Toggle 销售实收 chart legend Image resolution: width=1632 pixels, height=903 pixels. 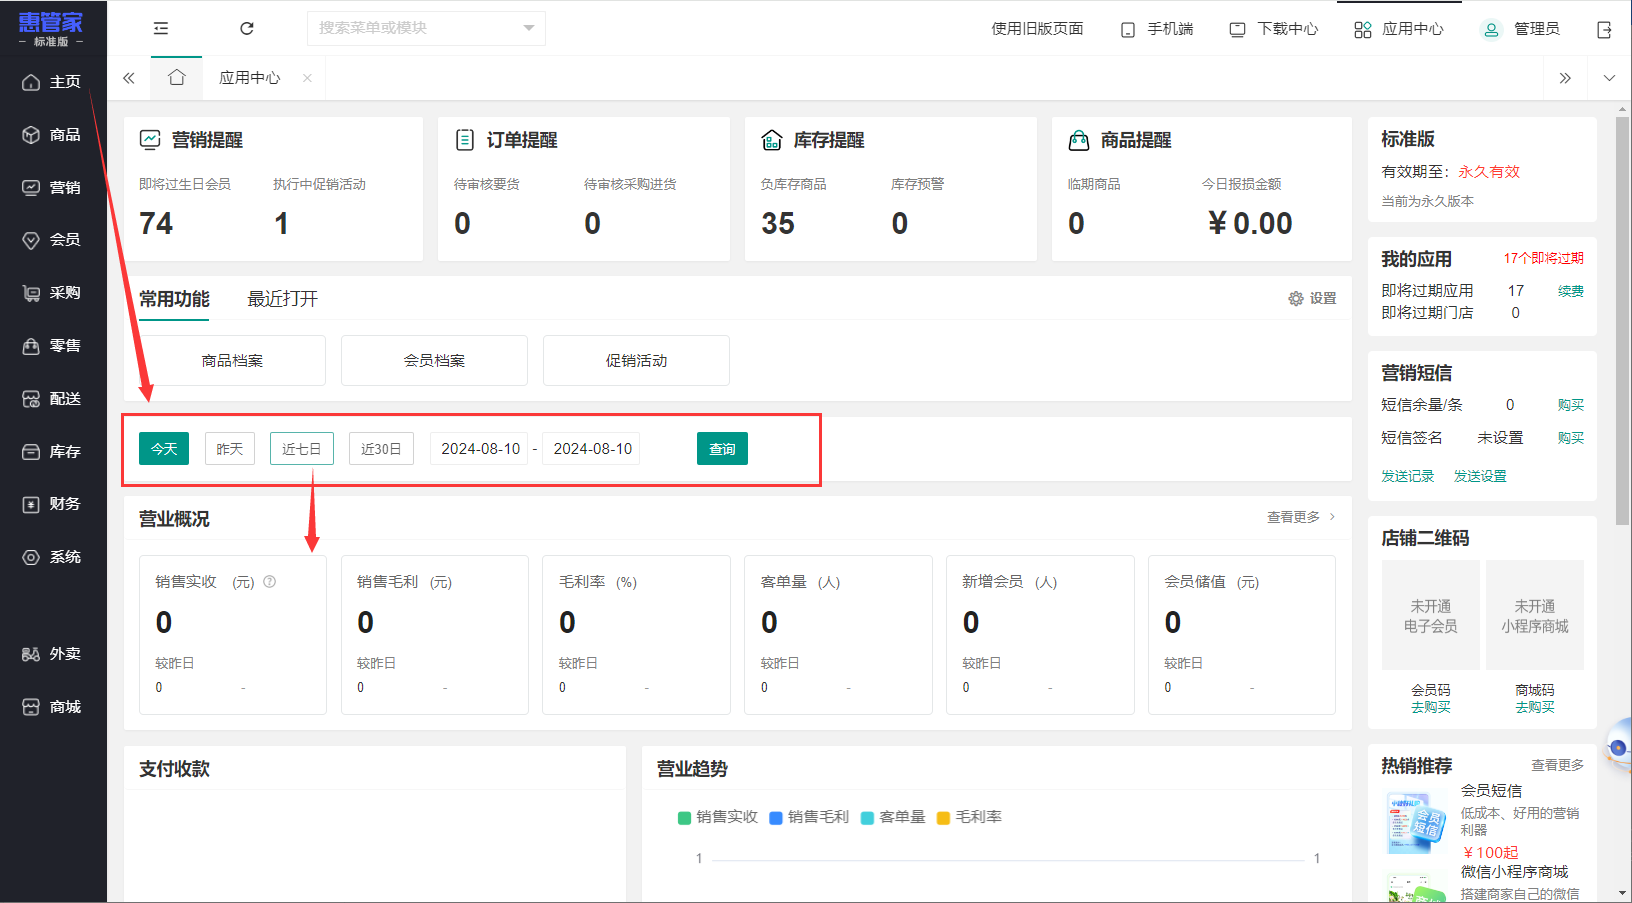[x=718, y=817]
